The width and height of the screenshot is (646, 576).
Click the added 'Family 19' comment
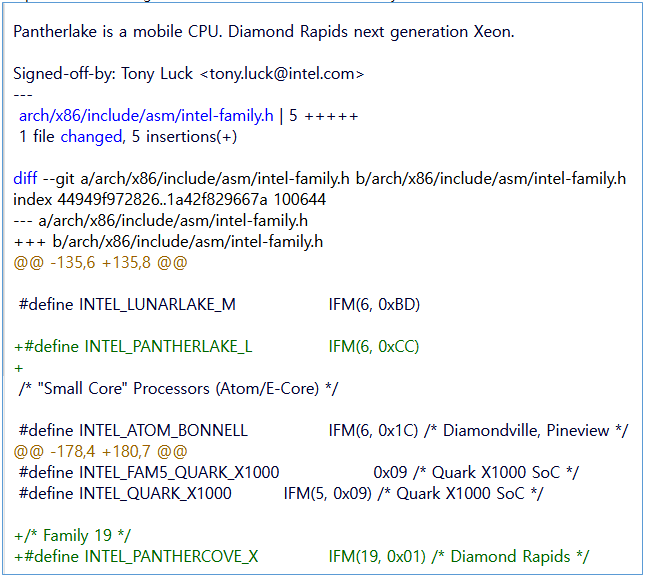click(72, 536)
